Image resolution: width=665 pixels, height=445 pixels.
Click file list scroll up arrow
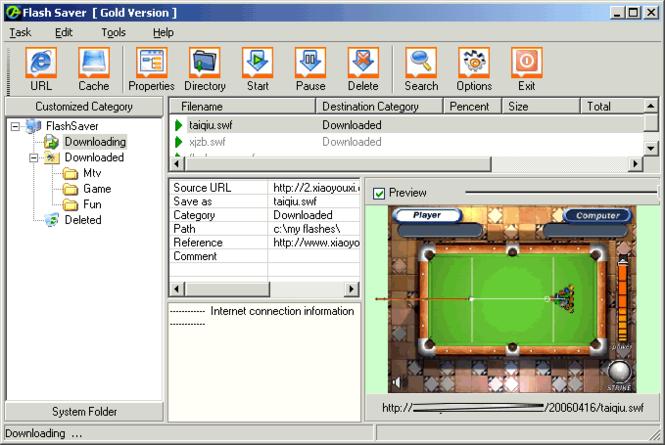point(651,105)
